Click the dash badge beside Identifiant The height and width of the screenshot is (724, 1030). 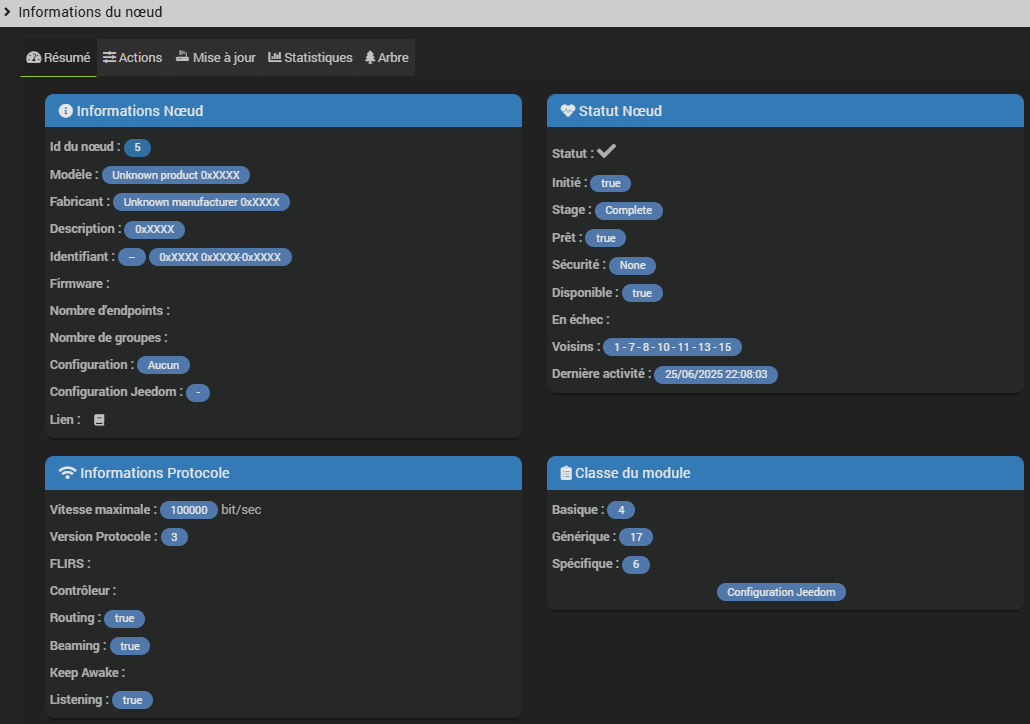pos(132,257)
